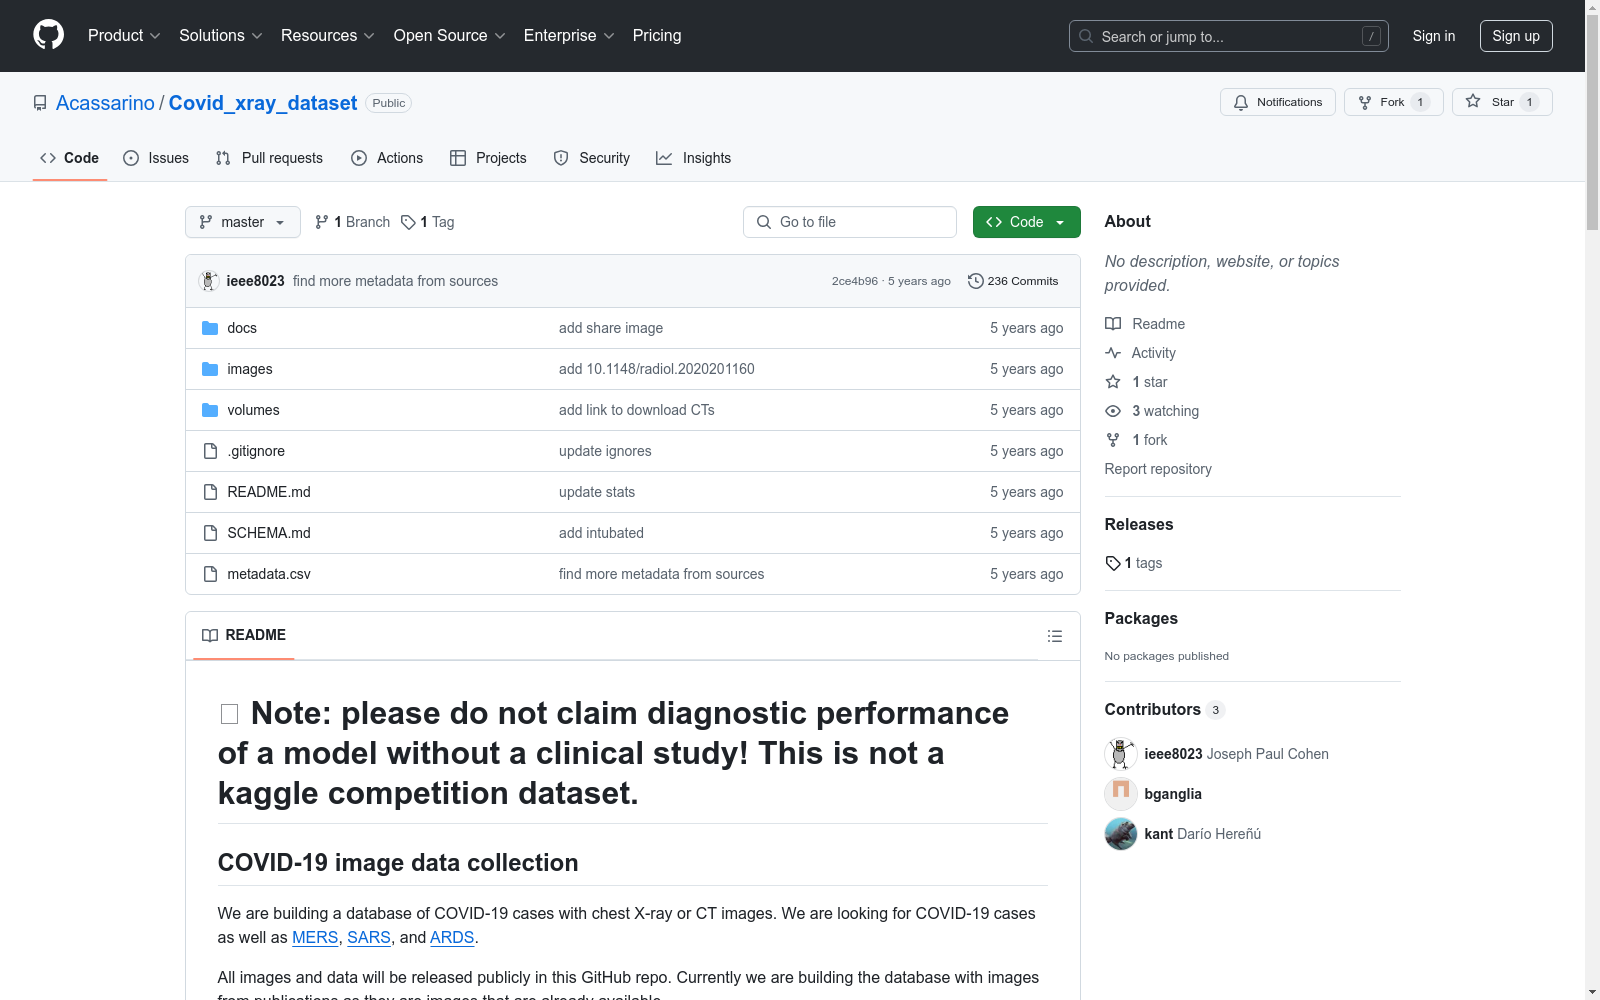Open the Pull requests tab
Screen dimensions: 1600x1000
point(269,158)
